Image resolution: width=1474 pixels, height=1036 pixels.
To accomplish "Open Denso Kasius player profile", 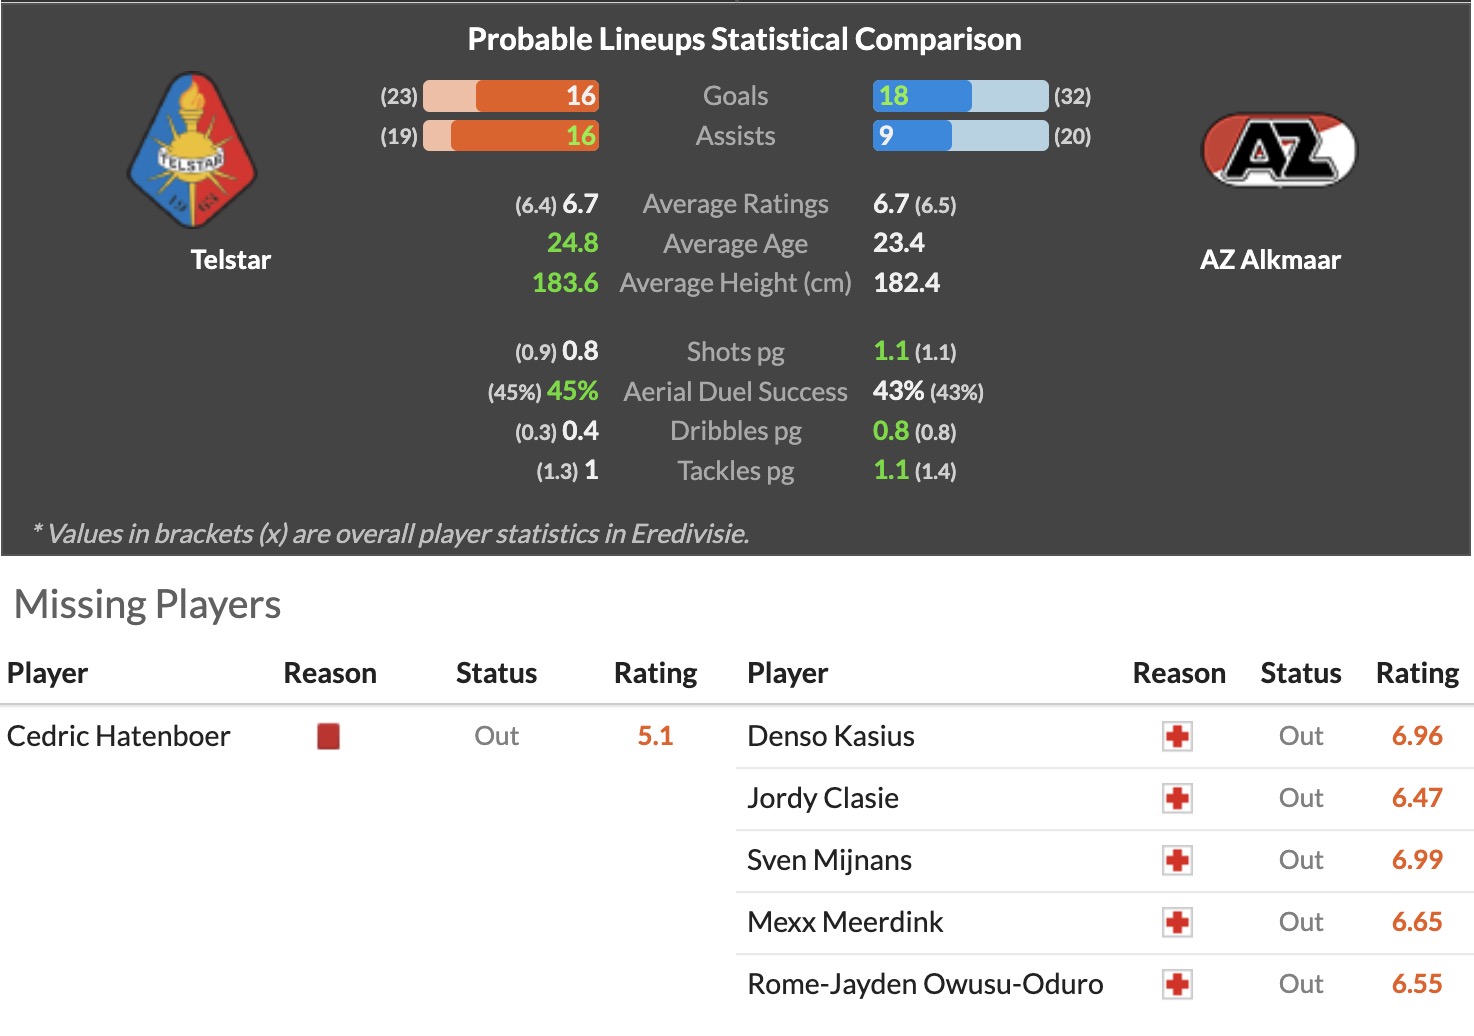I will [830, 737].
